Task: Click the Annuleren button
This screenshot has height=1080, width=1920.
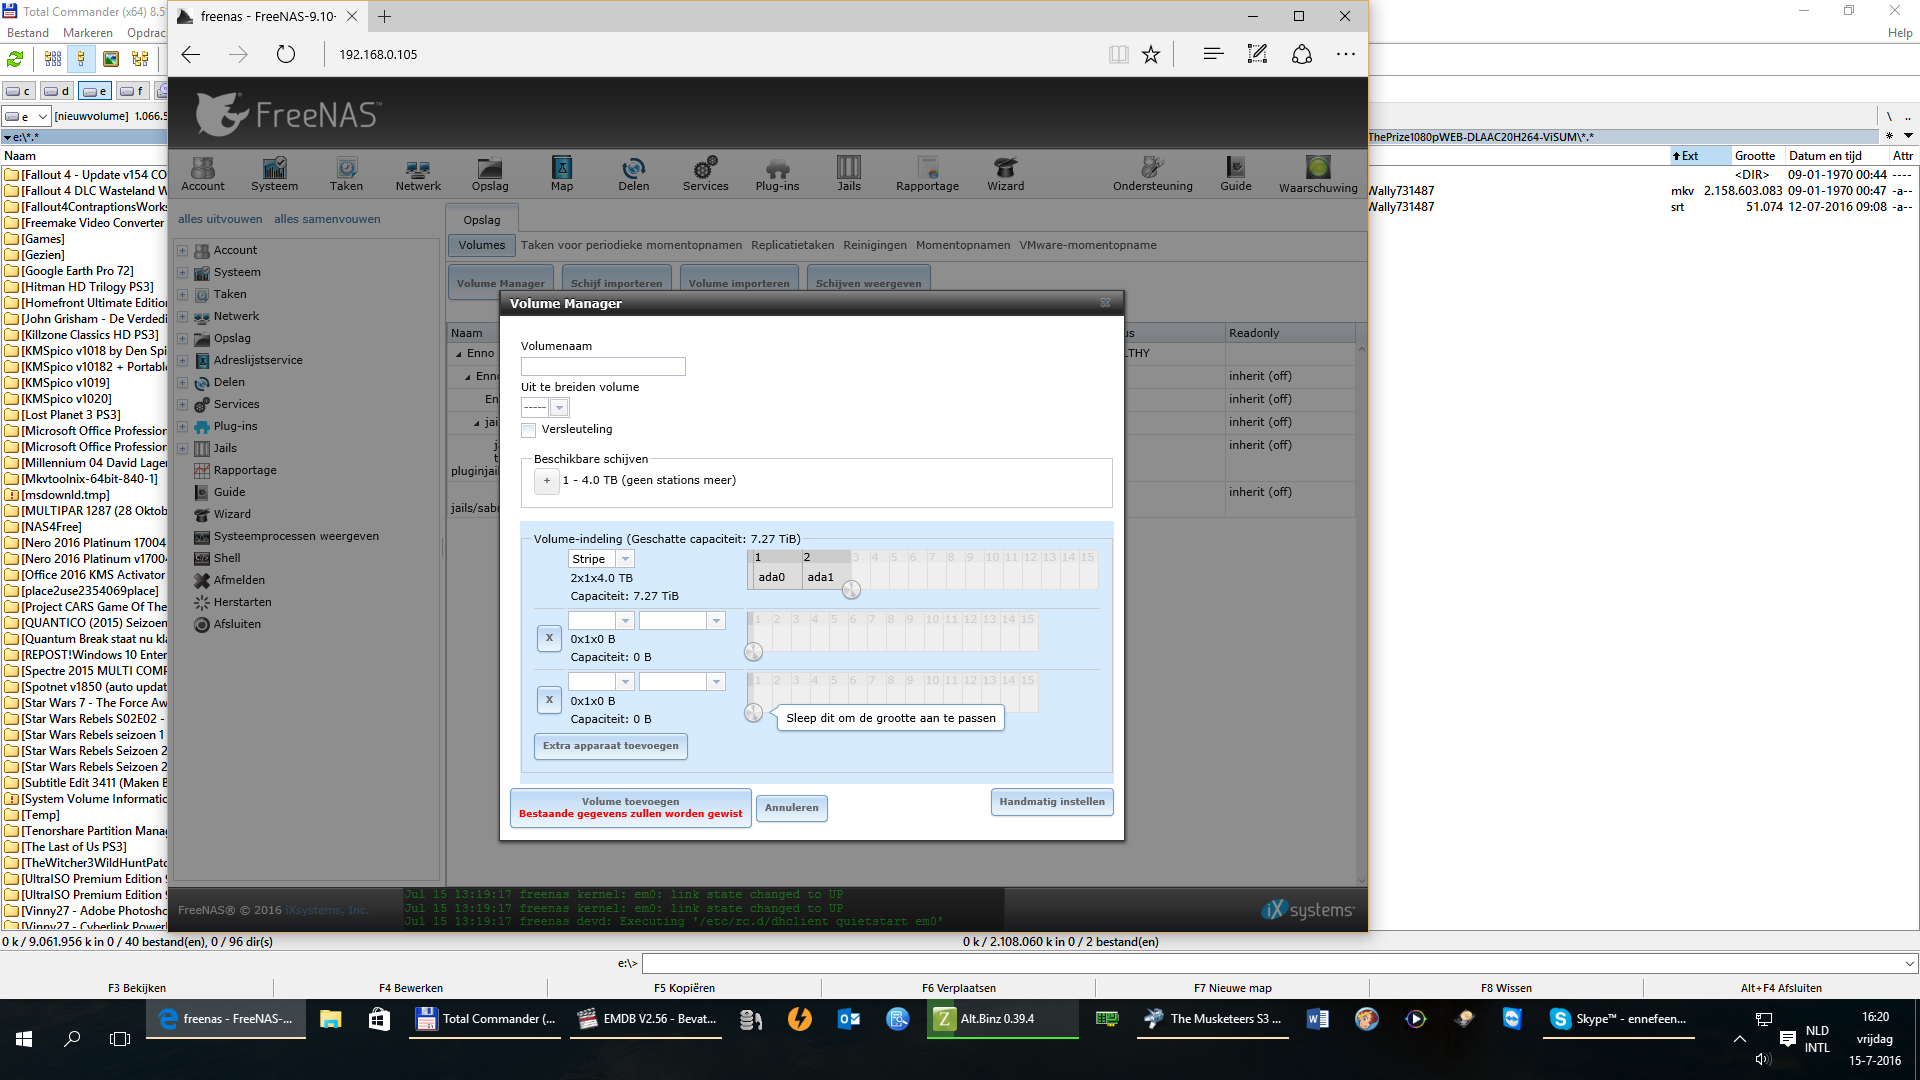Action: [792, 808]
